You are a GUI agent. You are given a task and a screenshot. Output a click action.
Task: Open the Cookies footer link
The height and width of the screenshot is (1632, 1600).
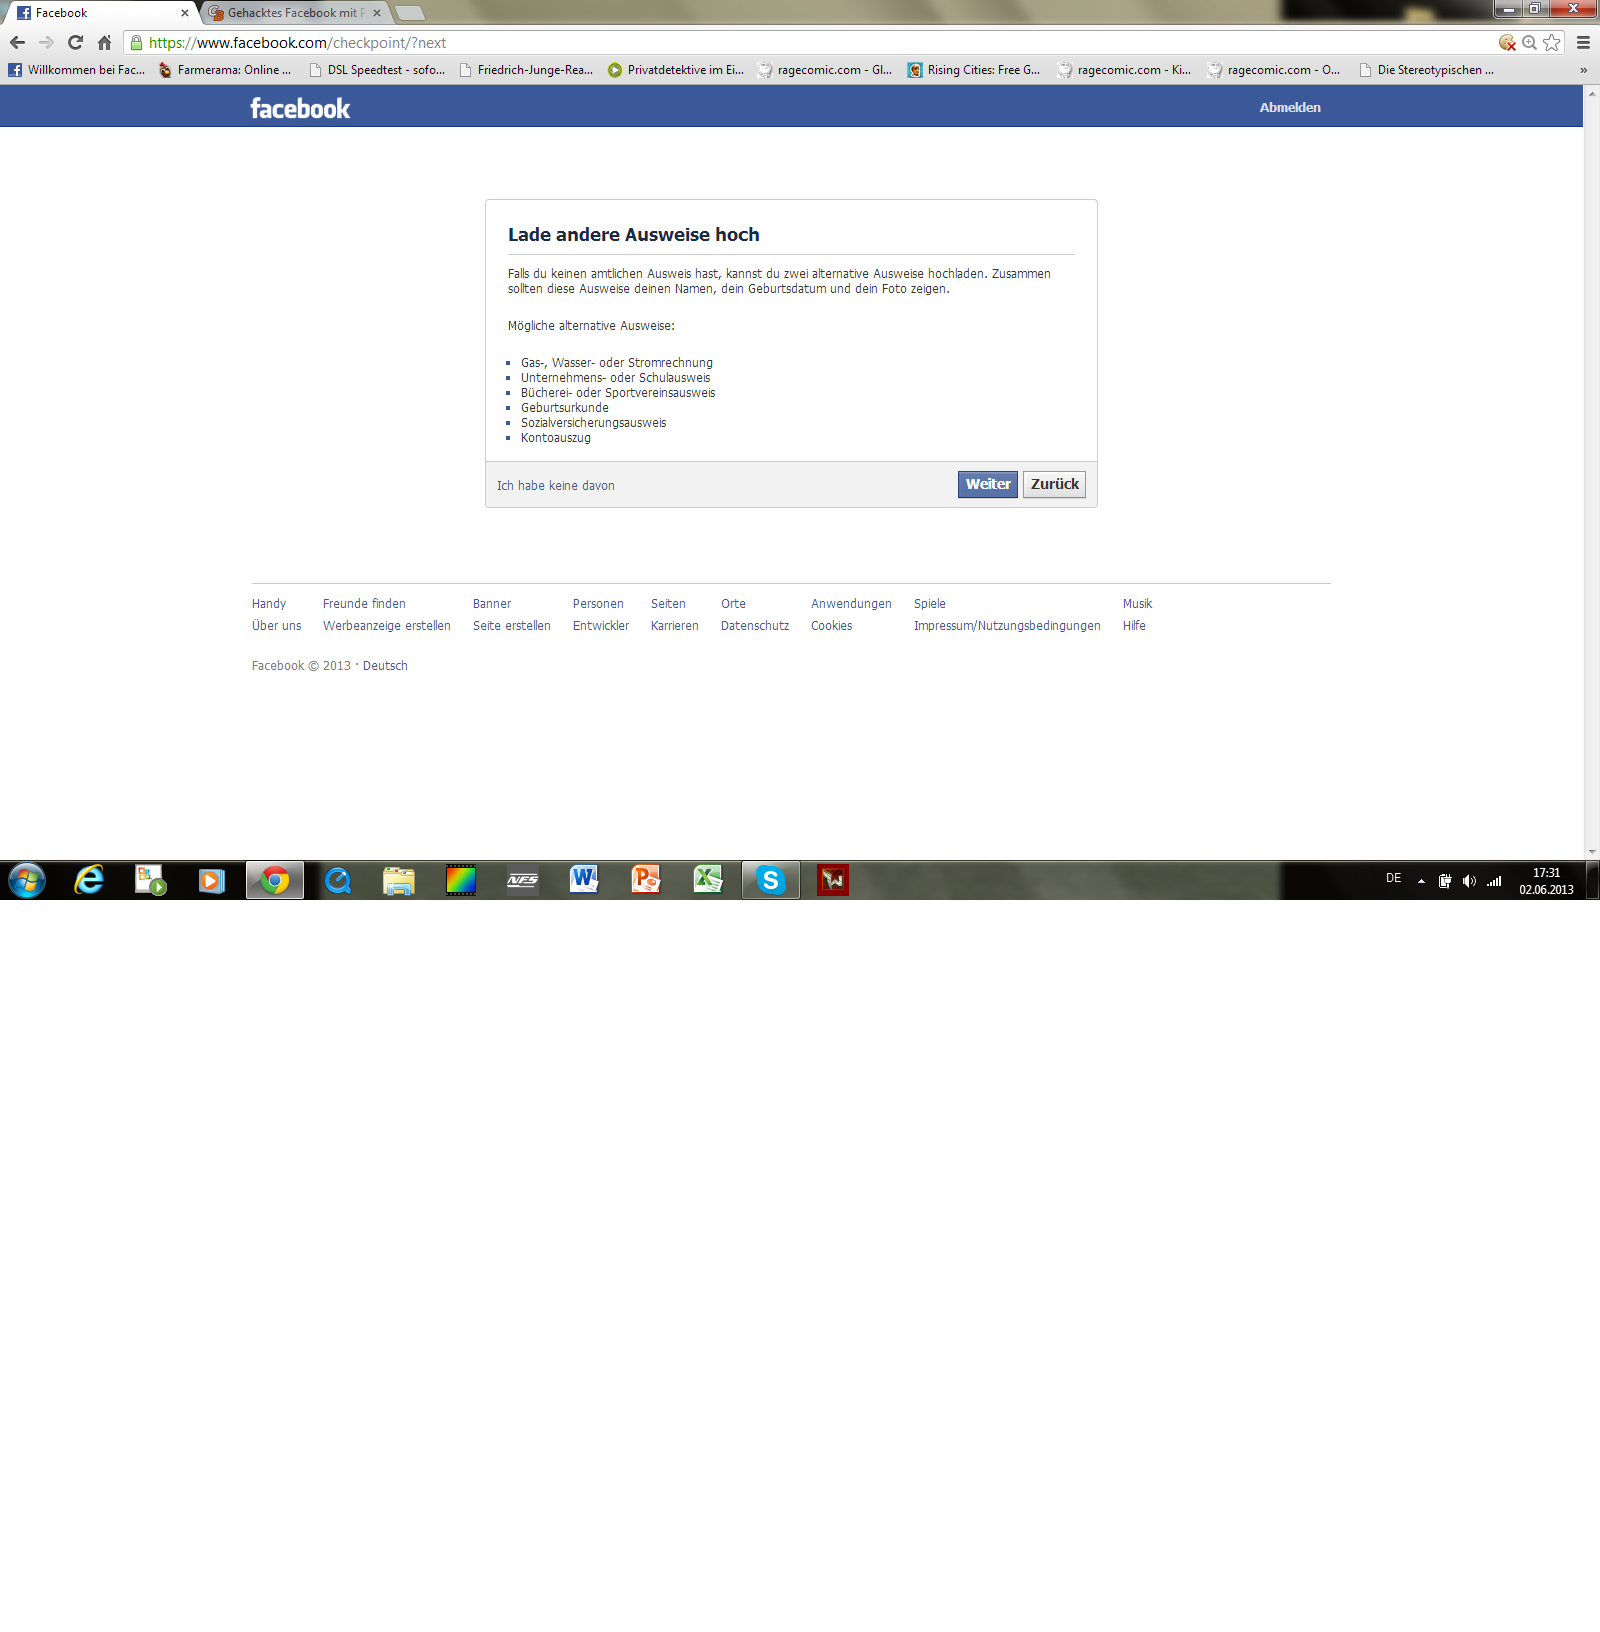(832, 626)
